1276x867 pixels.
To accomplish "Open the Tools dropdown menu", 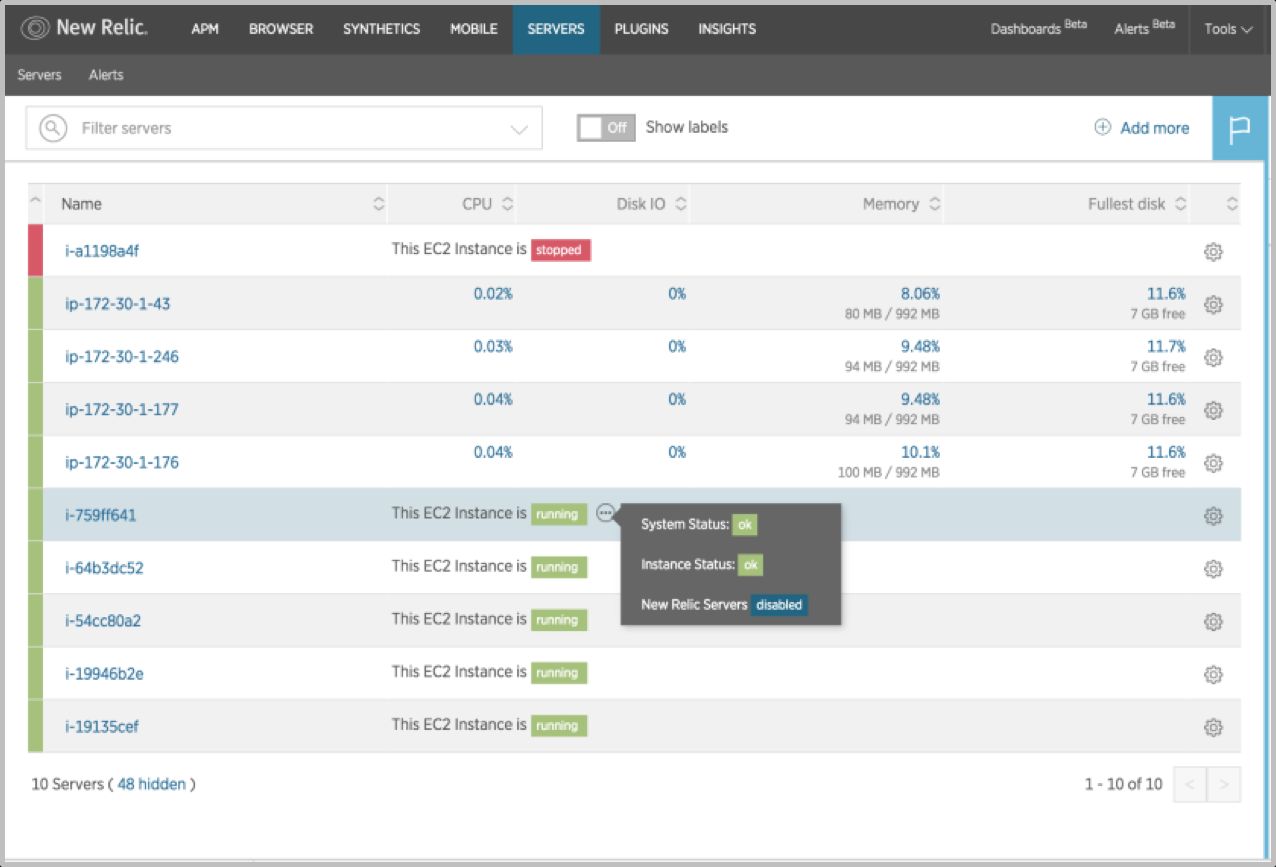I will 1228,28.
